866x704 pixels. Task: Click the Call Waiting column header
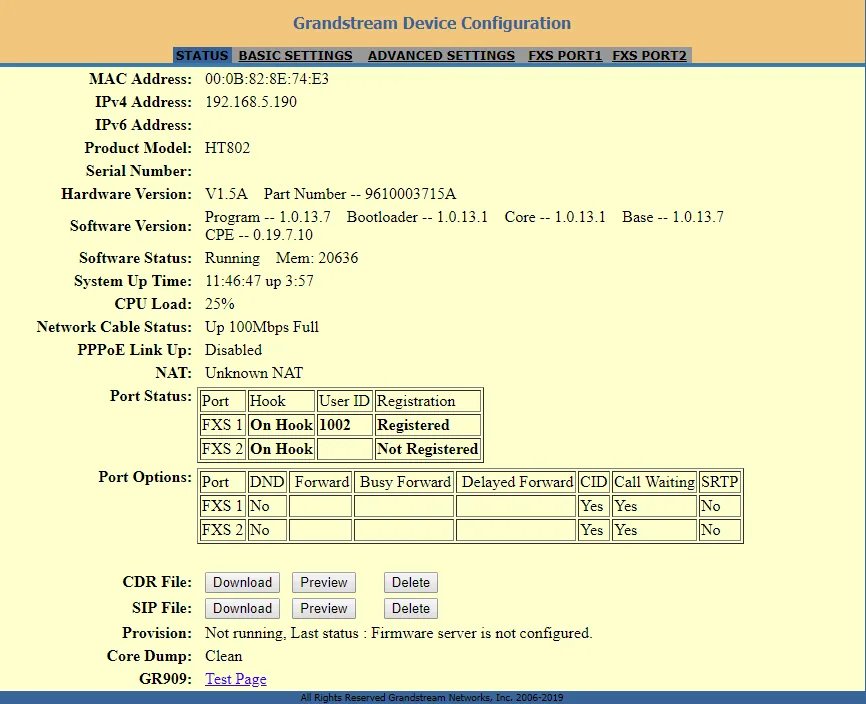pos(654,482)
